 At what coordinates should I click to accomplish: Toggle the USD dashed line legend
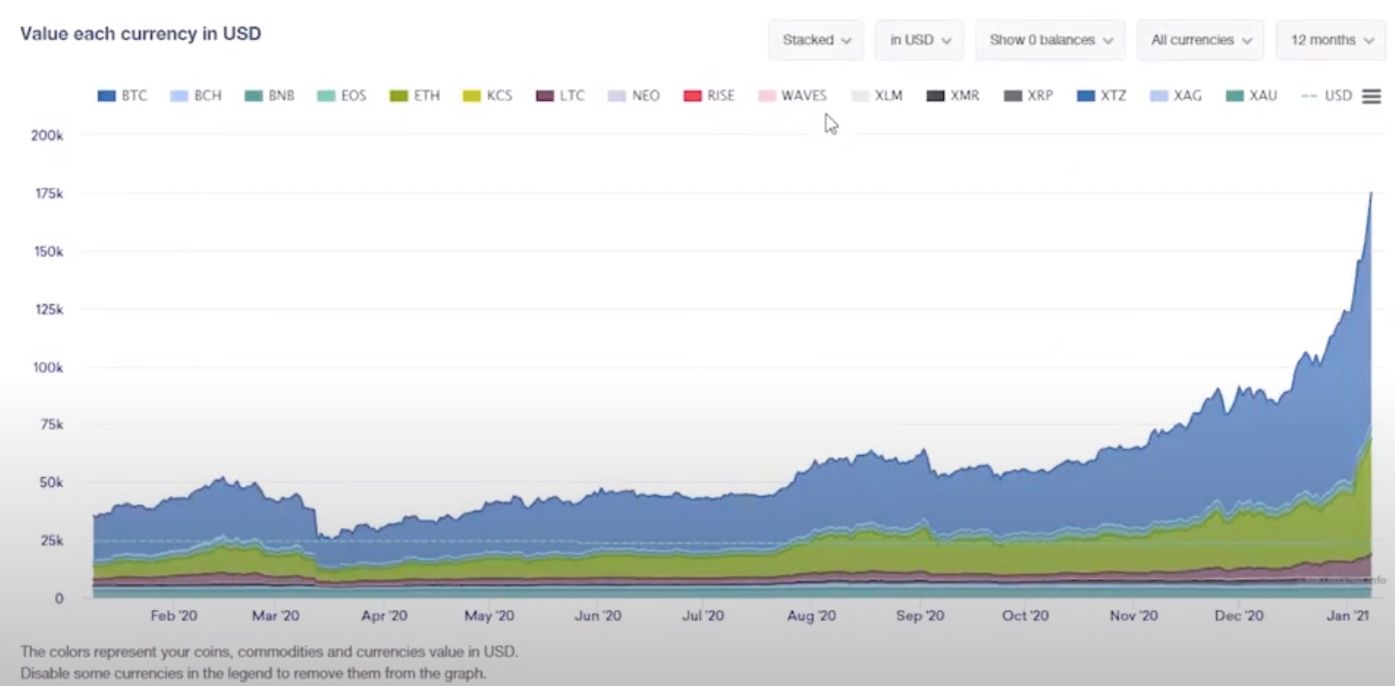point(1326,96)
